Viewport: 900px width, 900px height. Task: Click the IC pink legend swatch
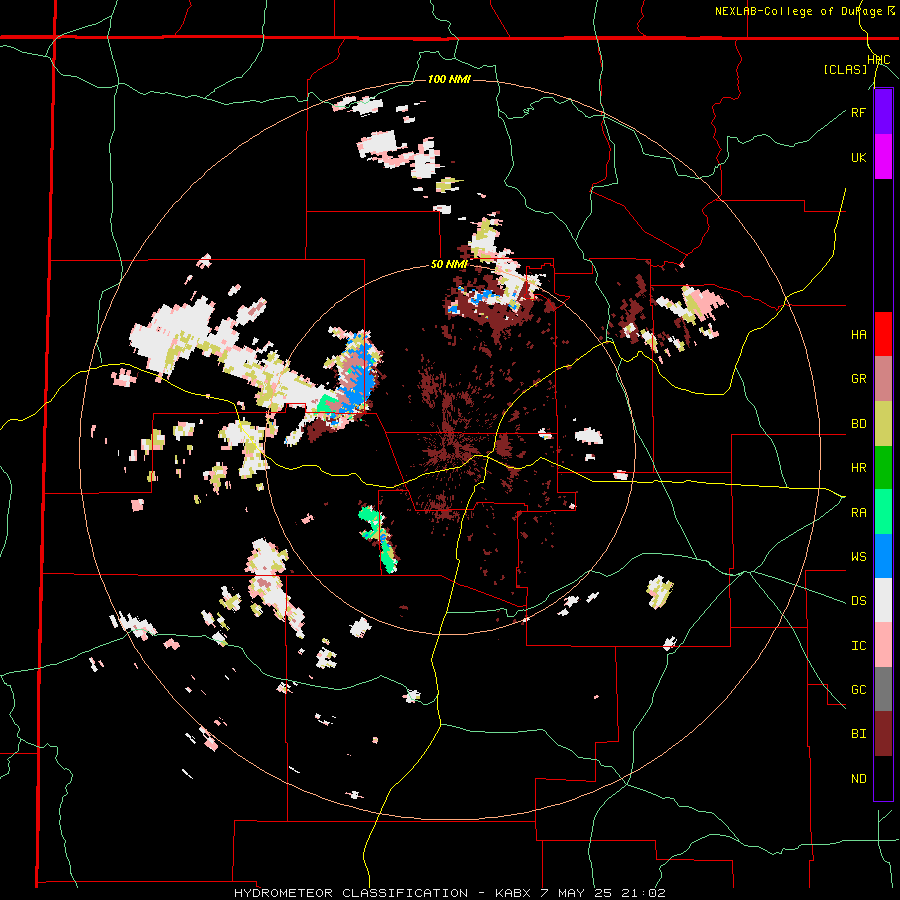point(883,645)
